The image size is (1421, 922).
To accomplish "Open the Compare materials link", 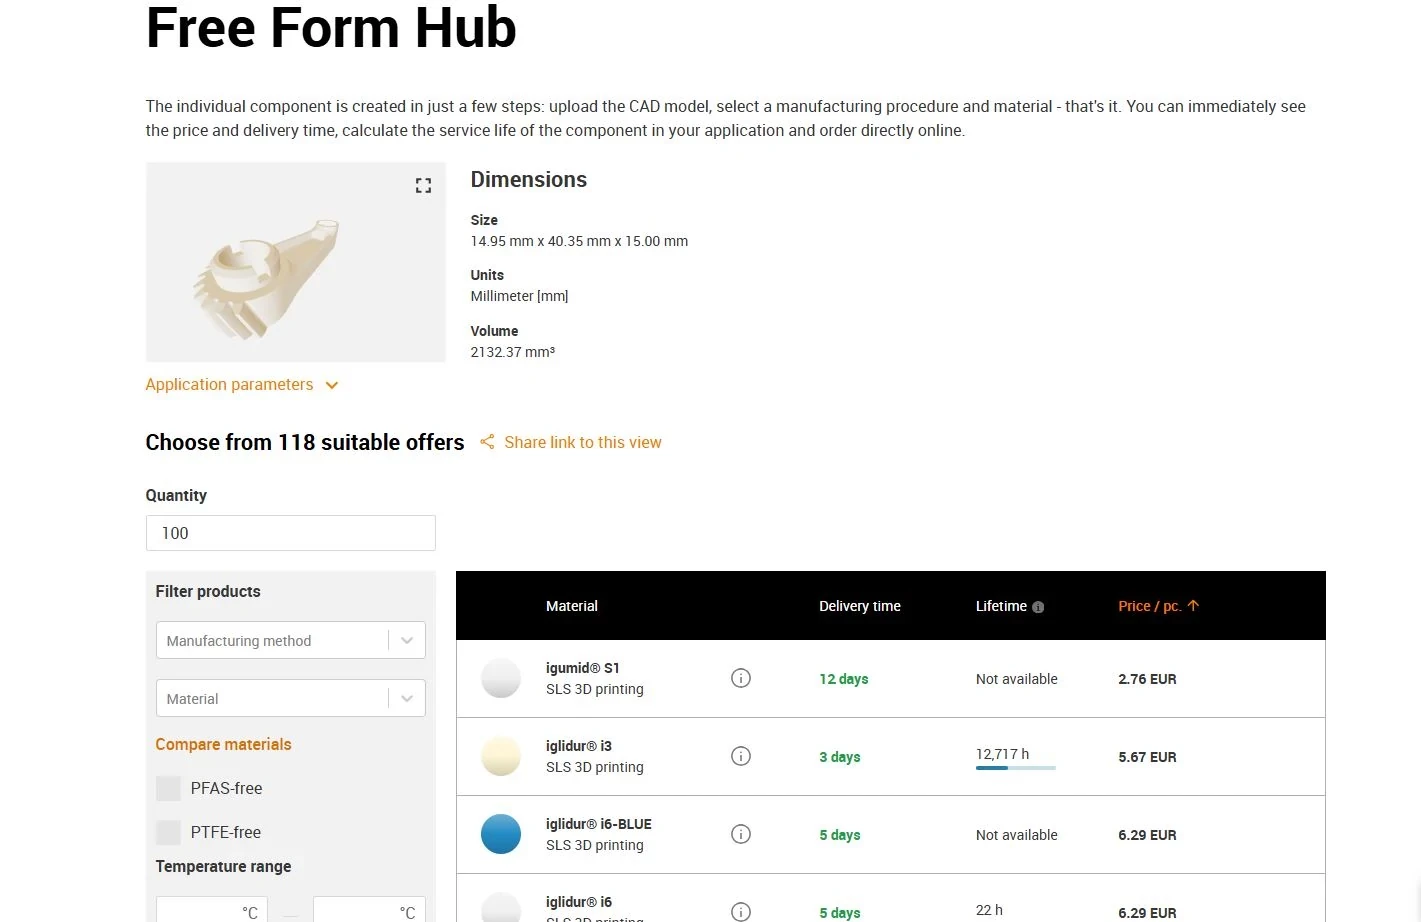I will pos(223,744).
